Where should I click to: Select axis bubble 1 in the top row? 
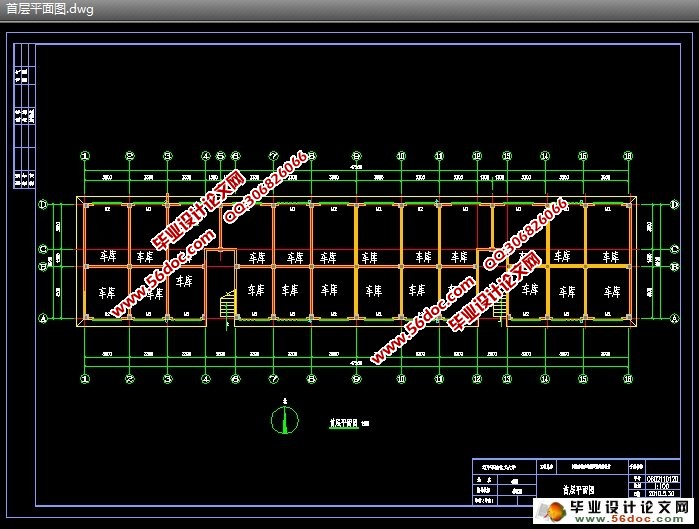pos(86,156)
